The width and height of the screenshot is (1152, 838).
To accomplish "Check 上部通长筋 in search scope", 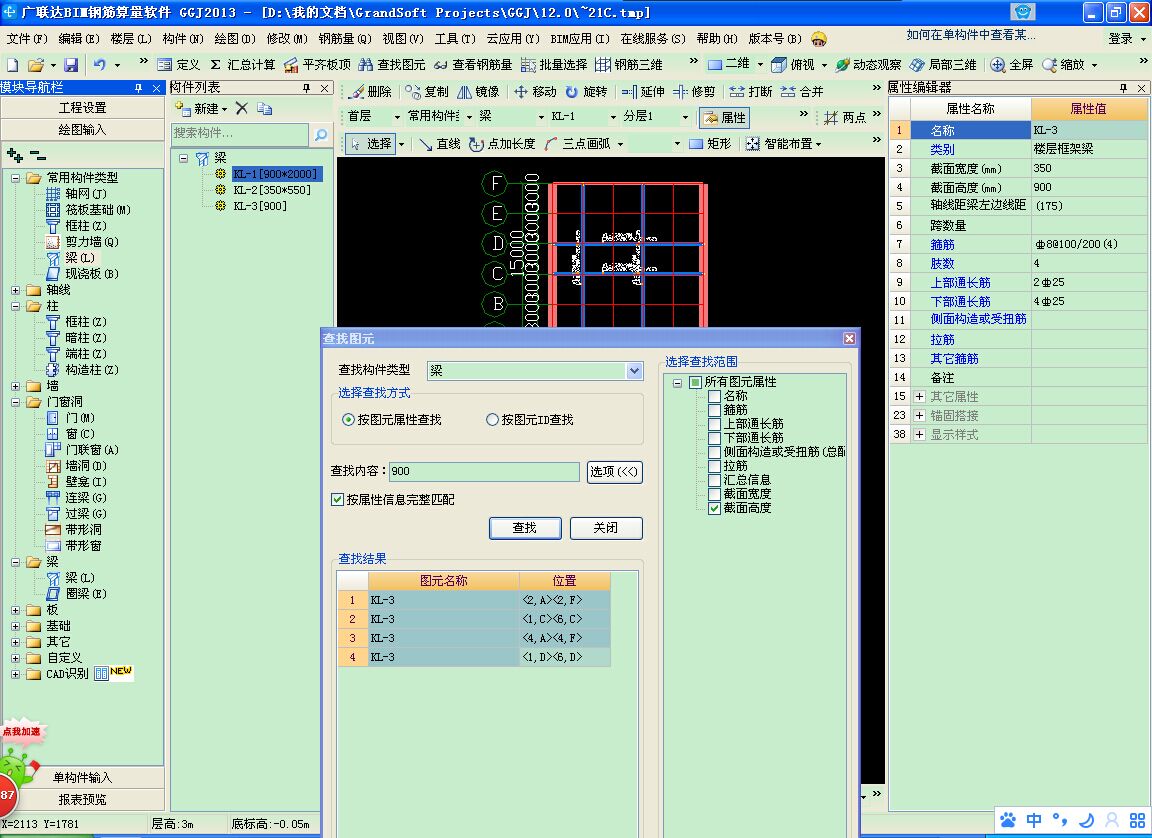I will click(x=714, y=424).
